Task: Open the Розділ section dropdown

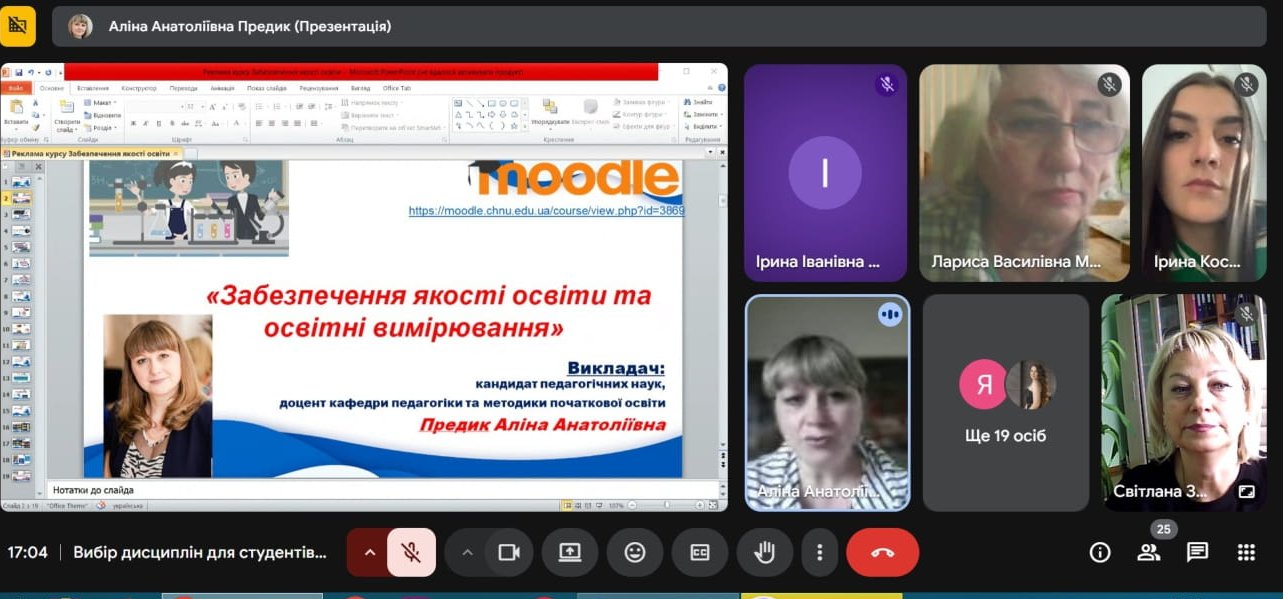Action: point(100,128)
